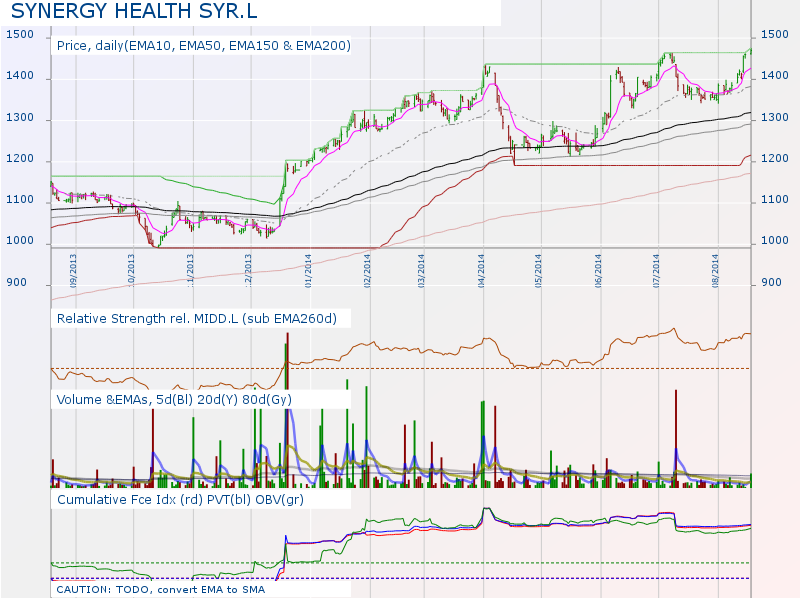Select the 01/2014 date marker

[x=309, y=270]
